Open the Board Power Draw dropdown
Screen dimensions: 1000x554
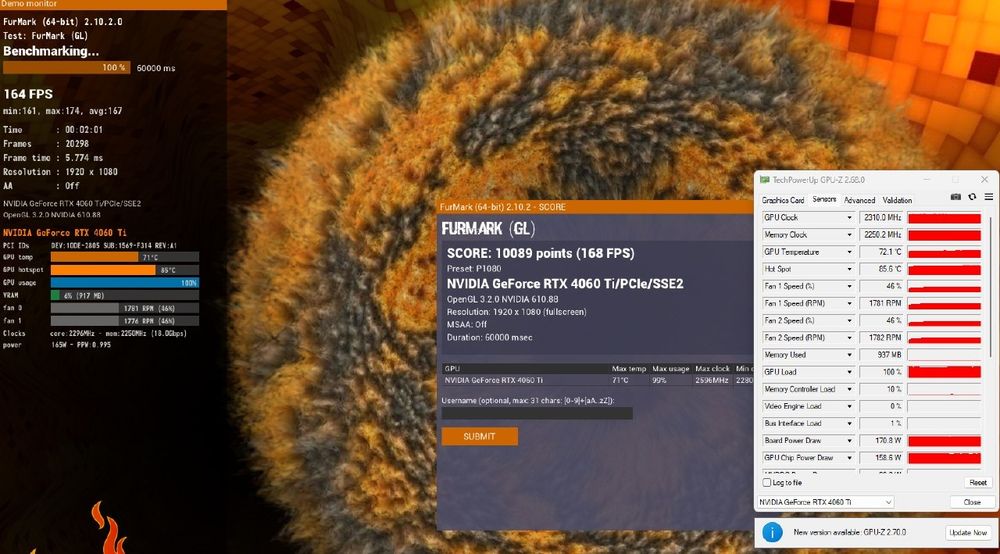[849, 441]
